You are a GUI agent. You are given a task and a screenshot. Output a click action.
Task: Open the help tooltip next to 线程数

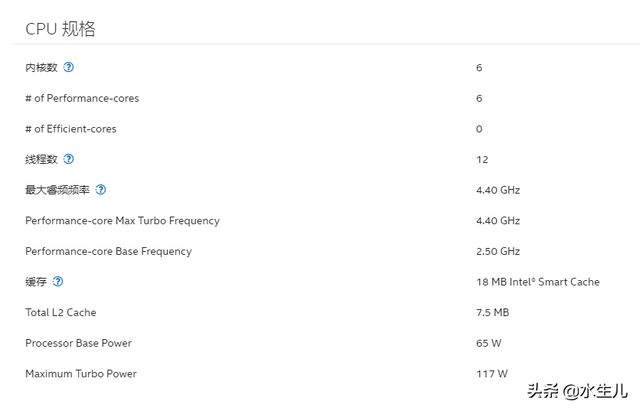(69, 159)
